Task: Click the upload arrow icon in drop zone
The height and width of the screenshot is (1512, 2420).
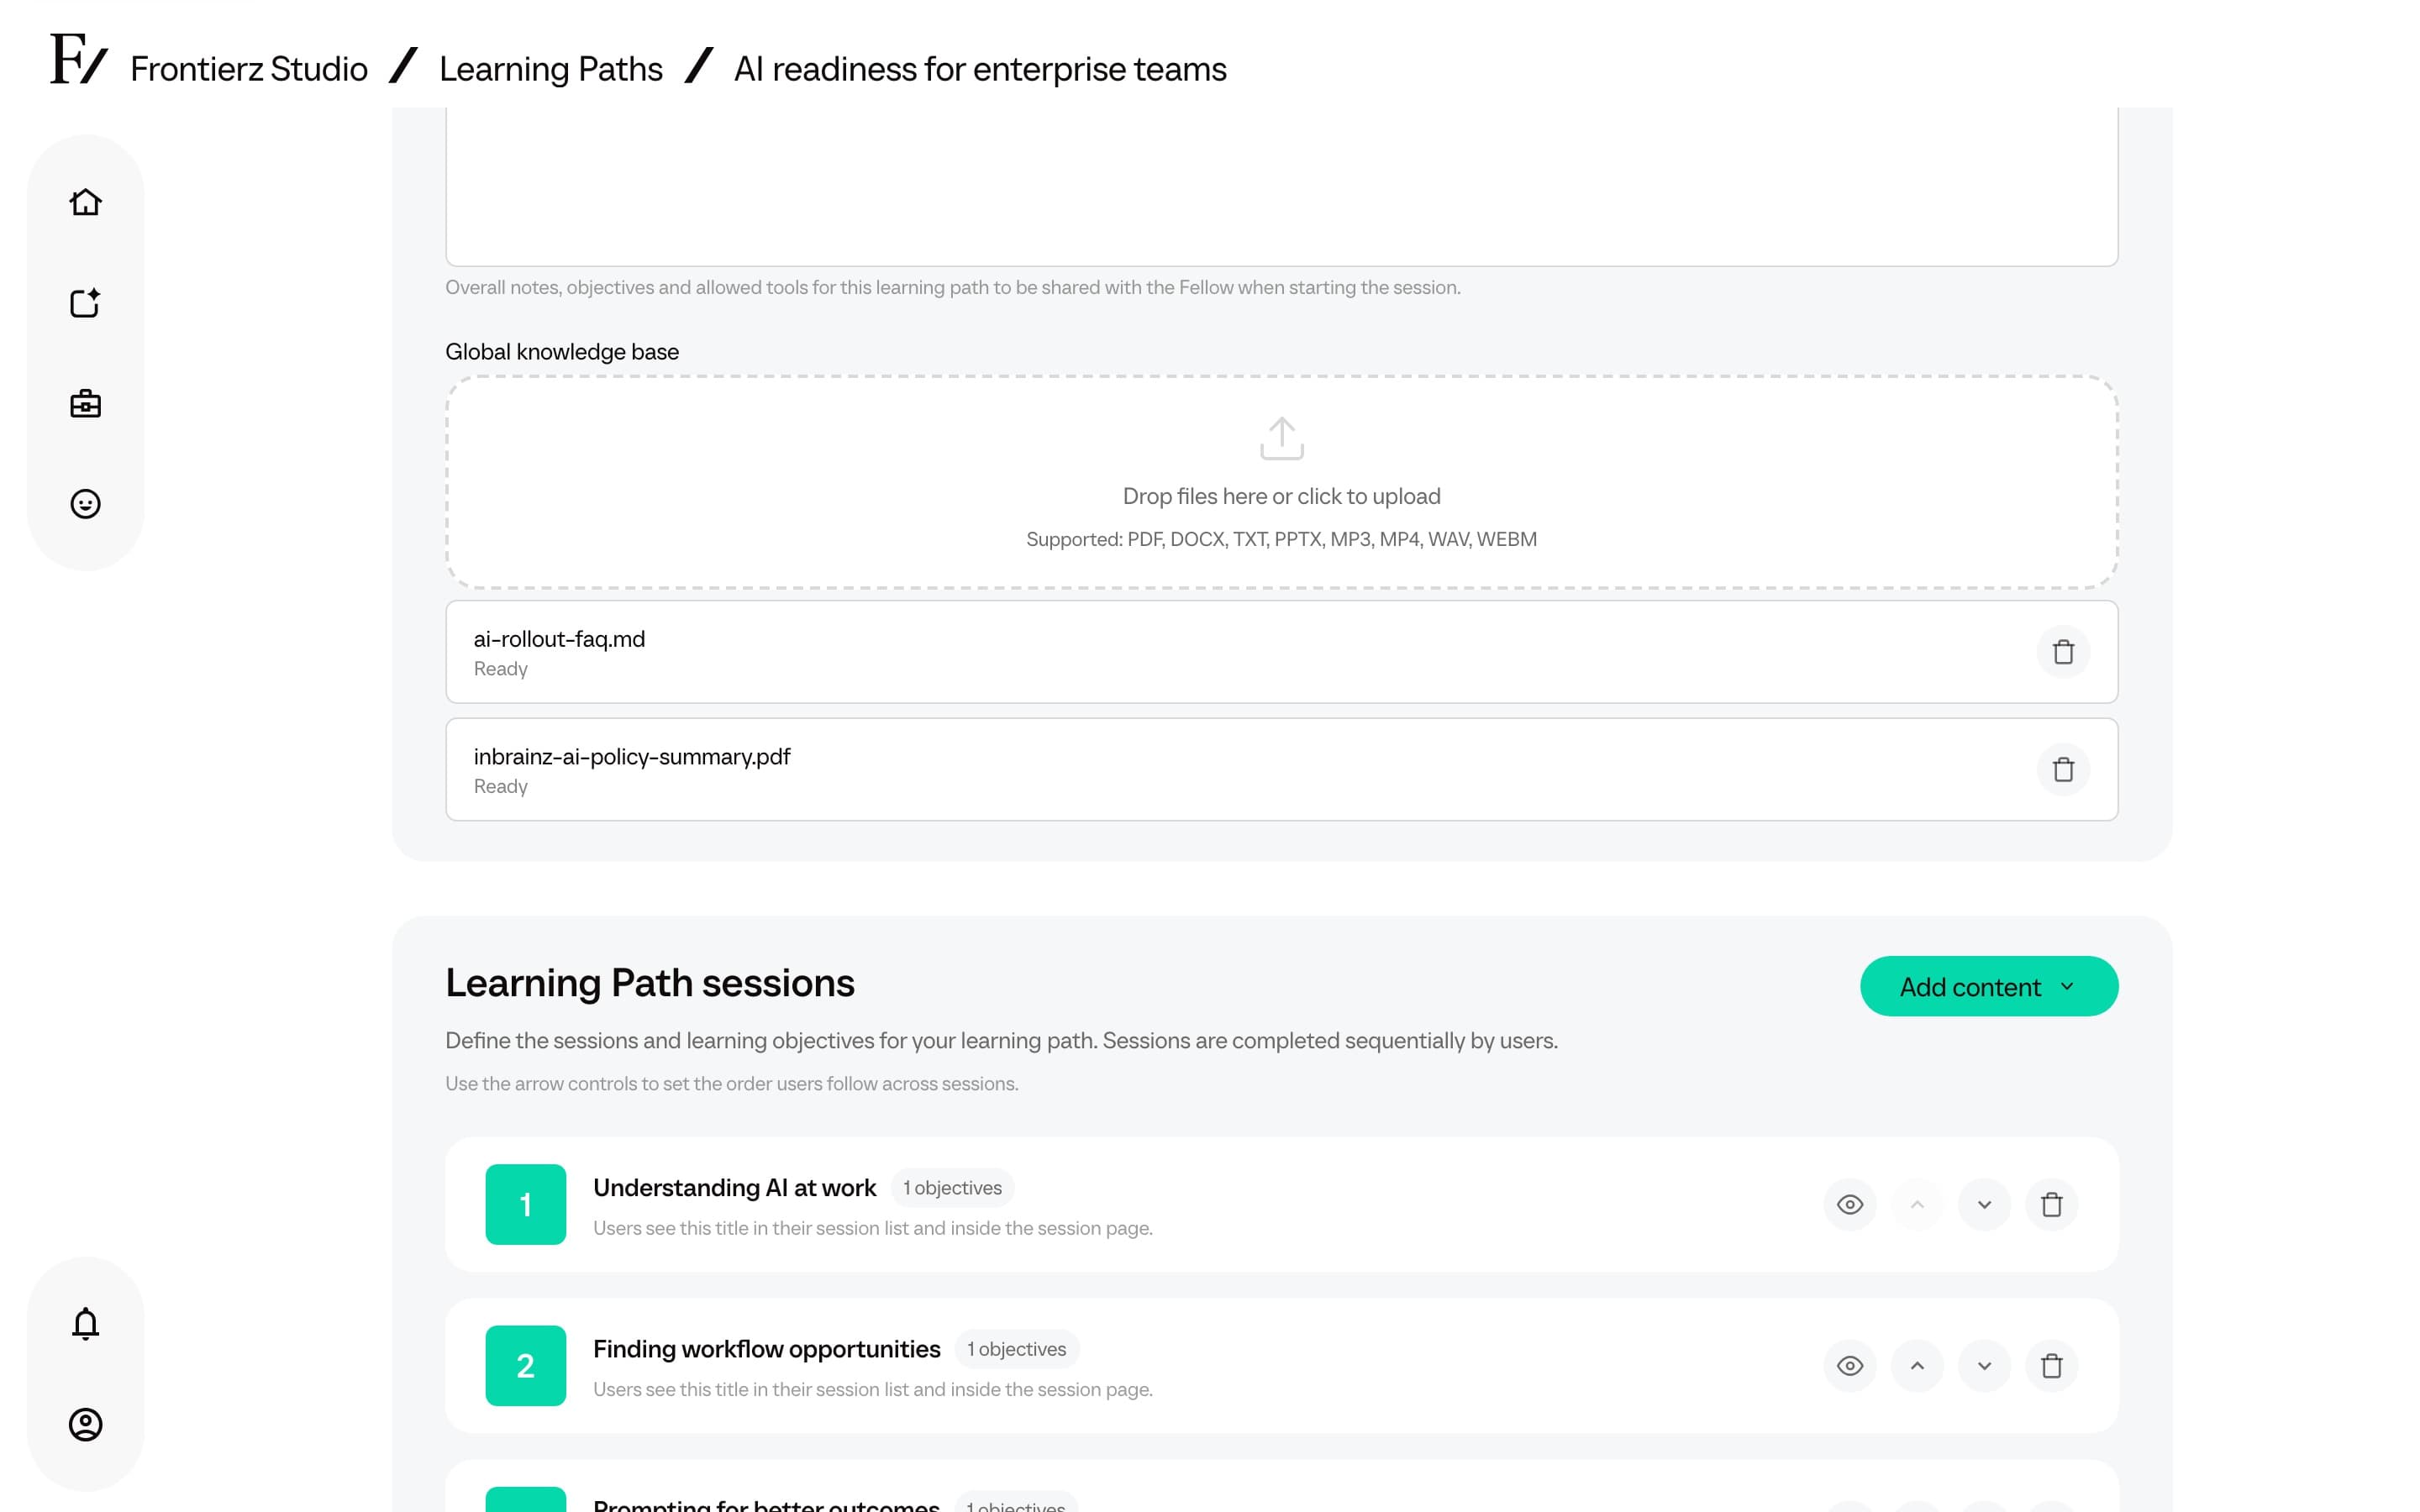Action: click(x=1281, y=438)
